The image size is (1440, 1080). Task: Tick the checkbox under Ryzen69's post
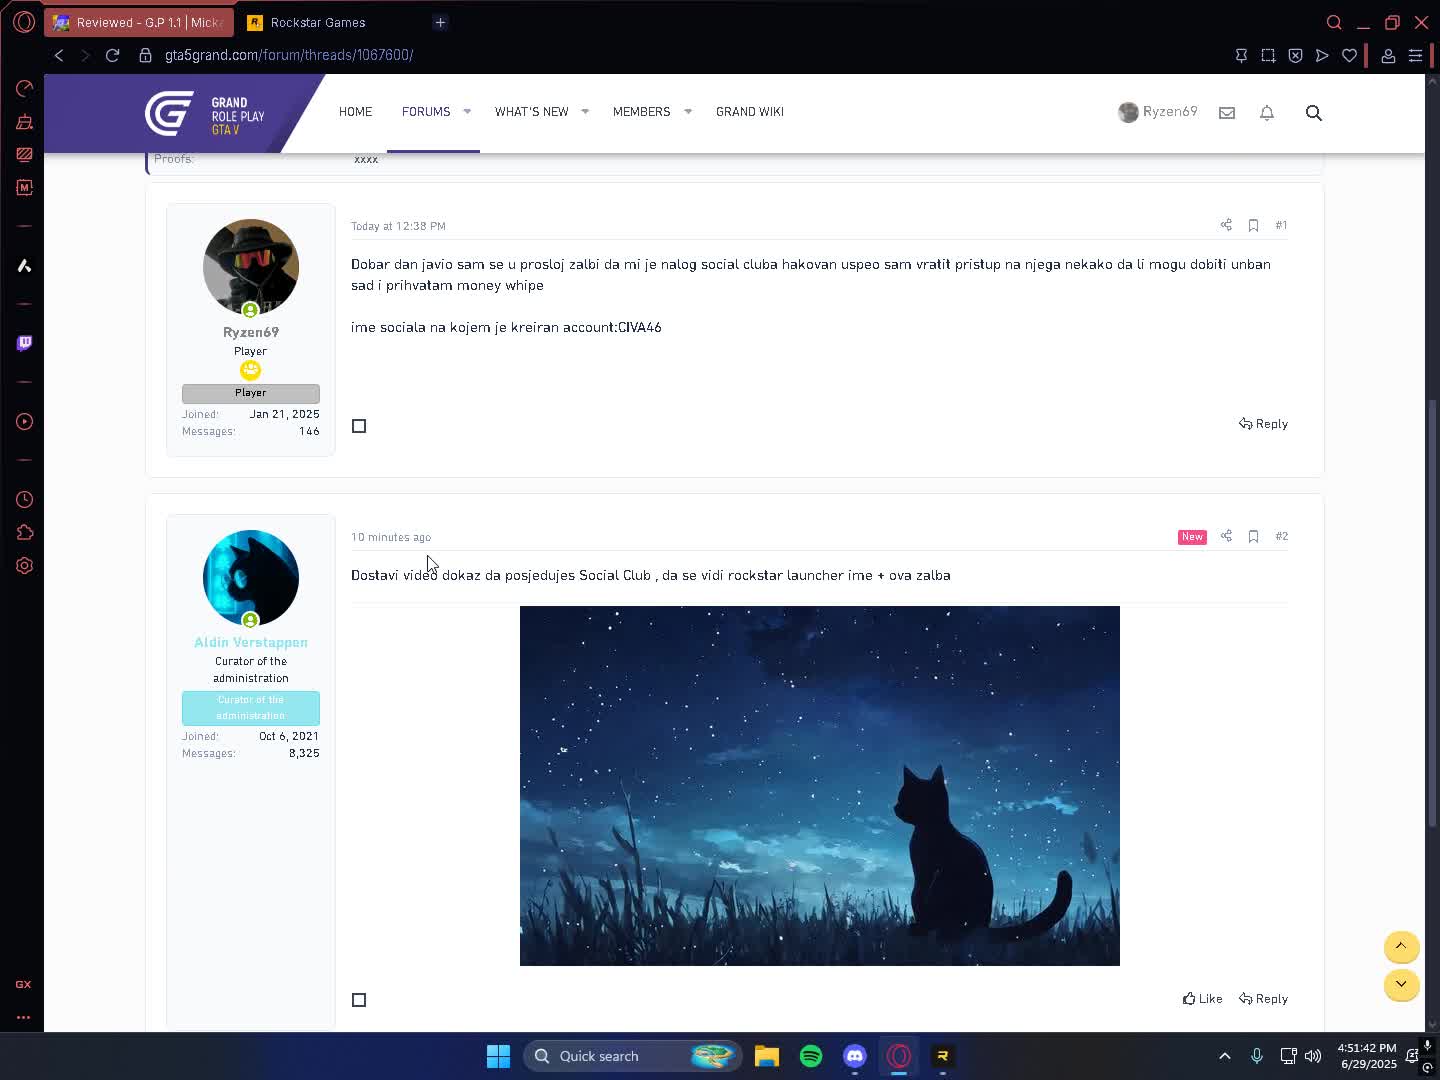(x=359, y=425)
